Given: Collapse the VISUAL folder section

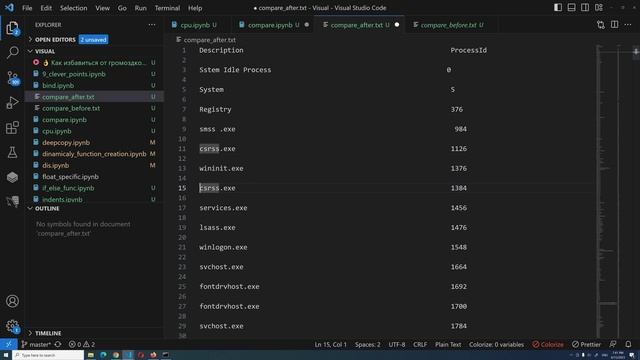Looking at the screenshot, I should [x=45, y=51].
